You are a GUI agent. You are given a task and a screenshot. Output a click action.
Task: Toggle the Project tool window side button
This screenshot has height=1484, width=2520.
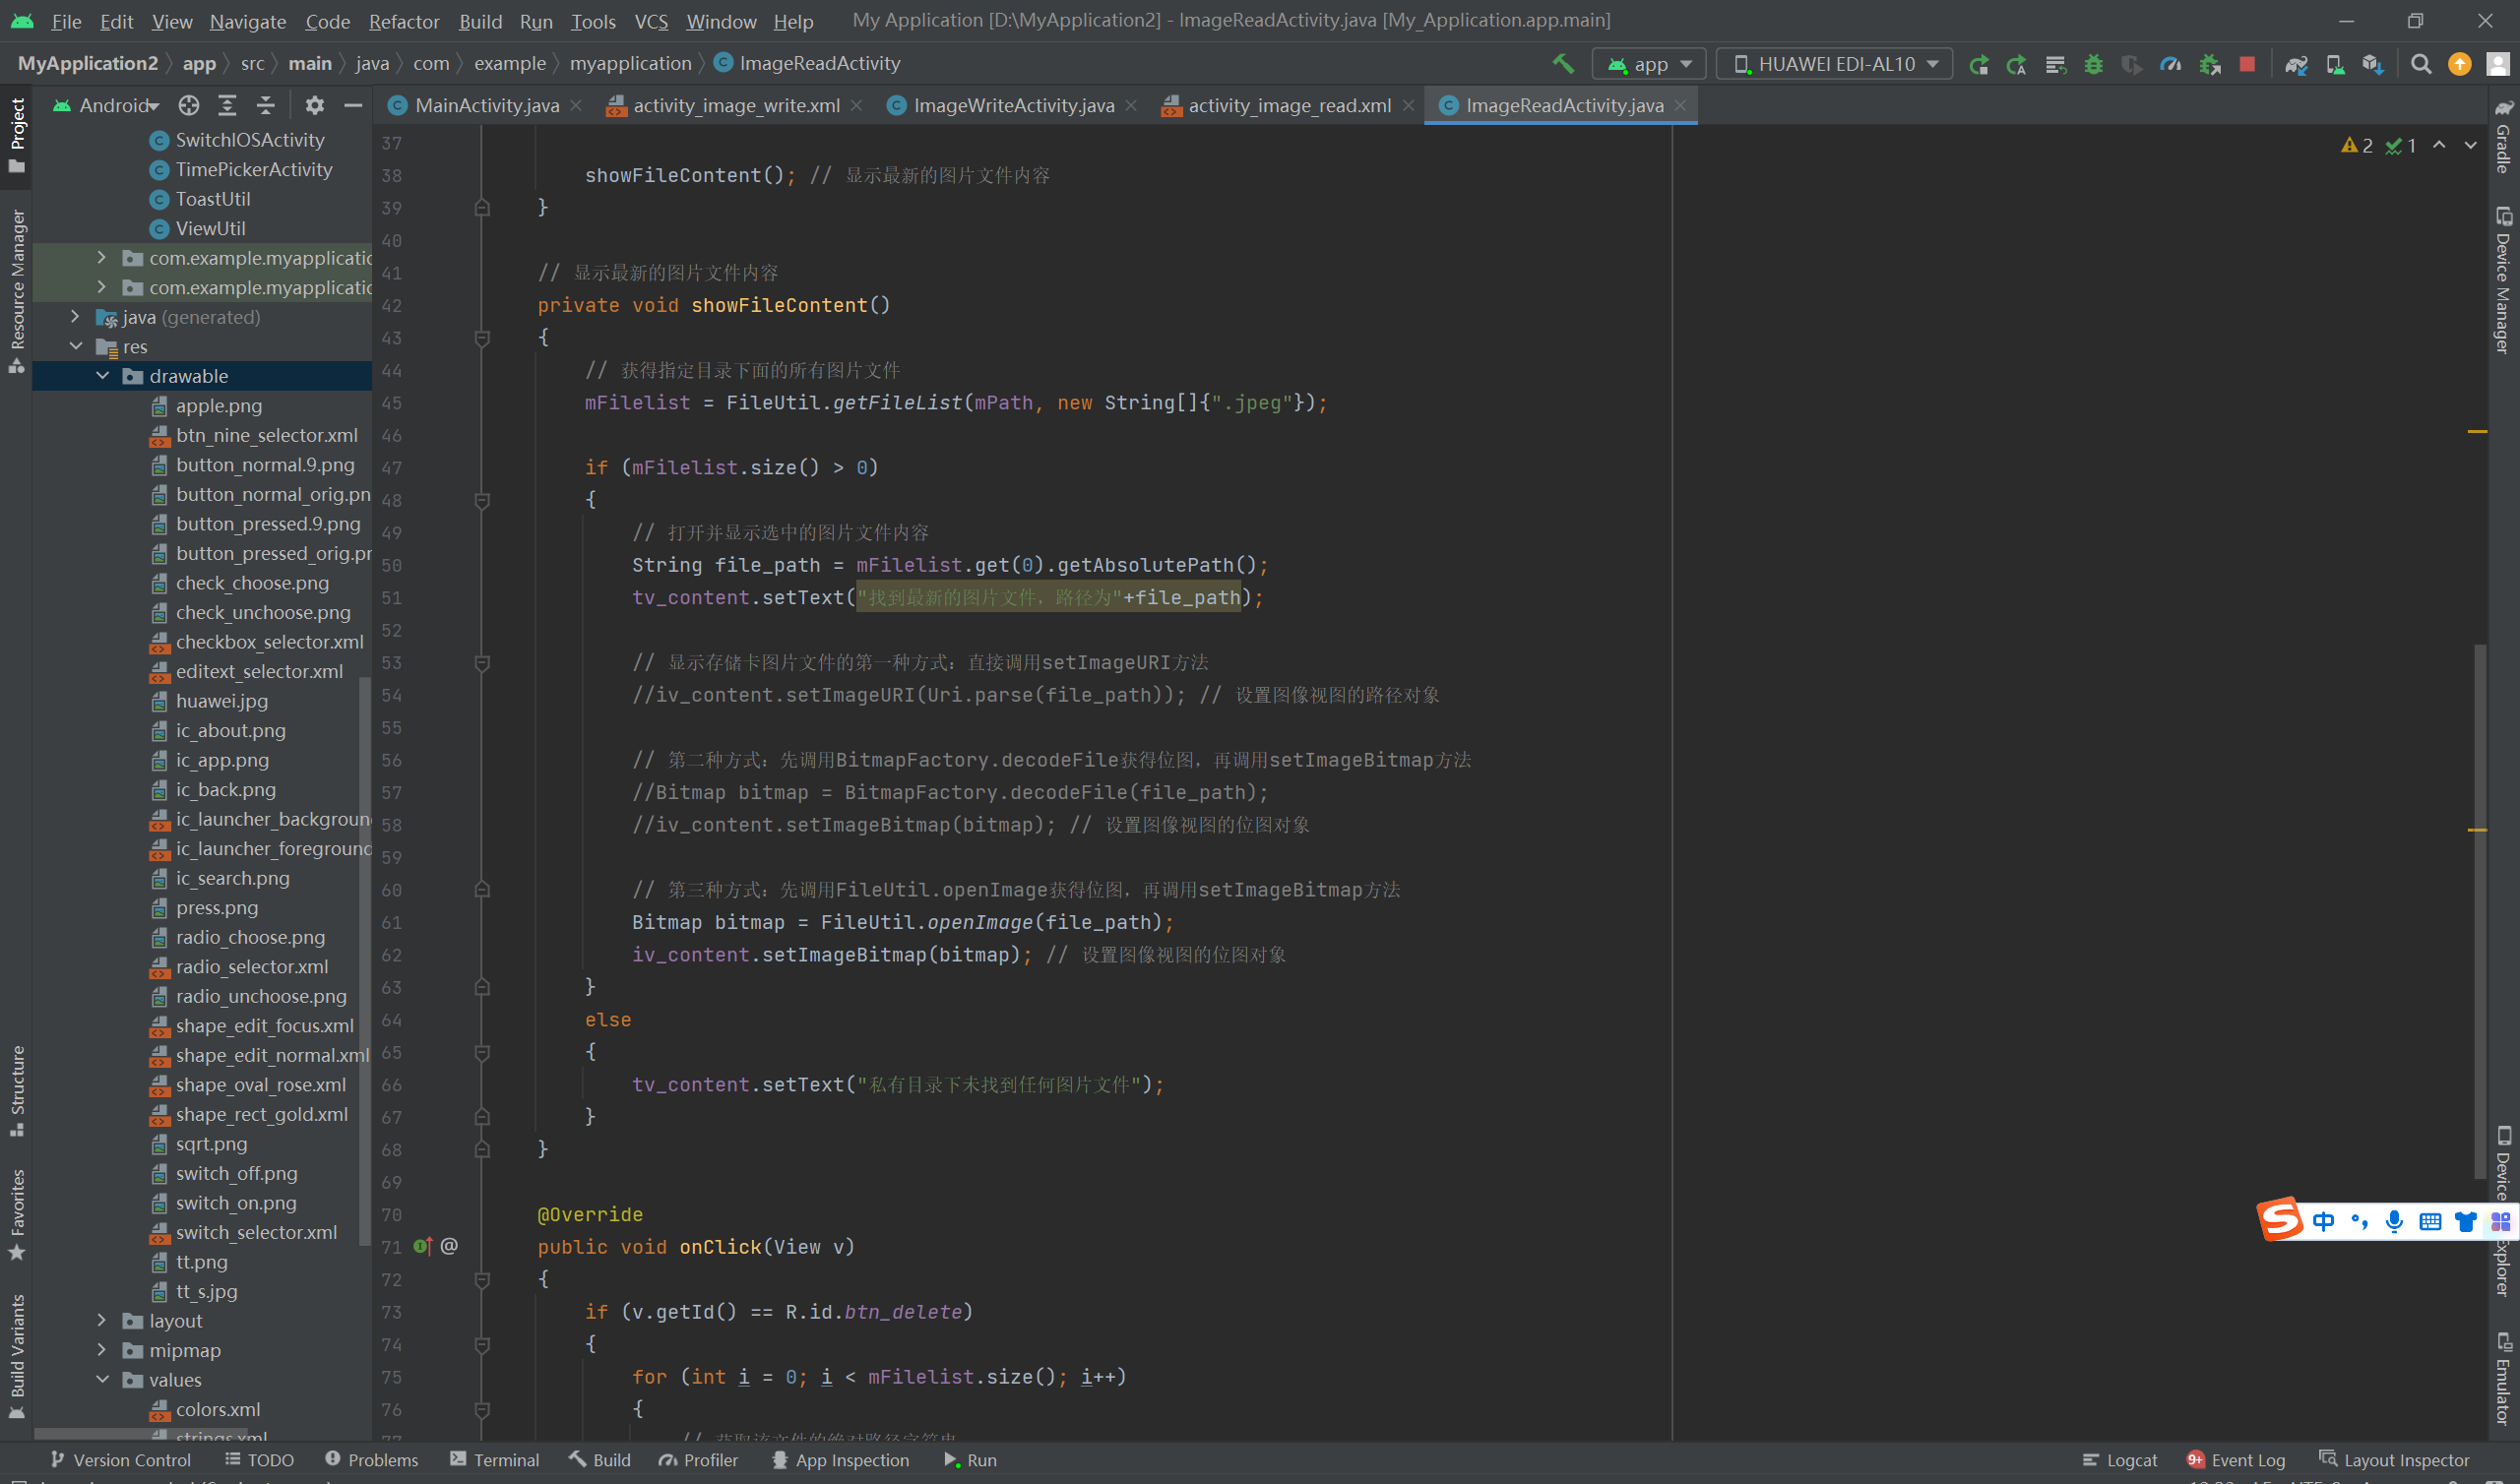tap(17, 133)
